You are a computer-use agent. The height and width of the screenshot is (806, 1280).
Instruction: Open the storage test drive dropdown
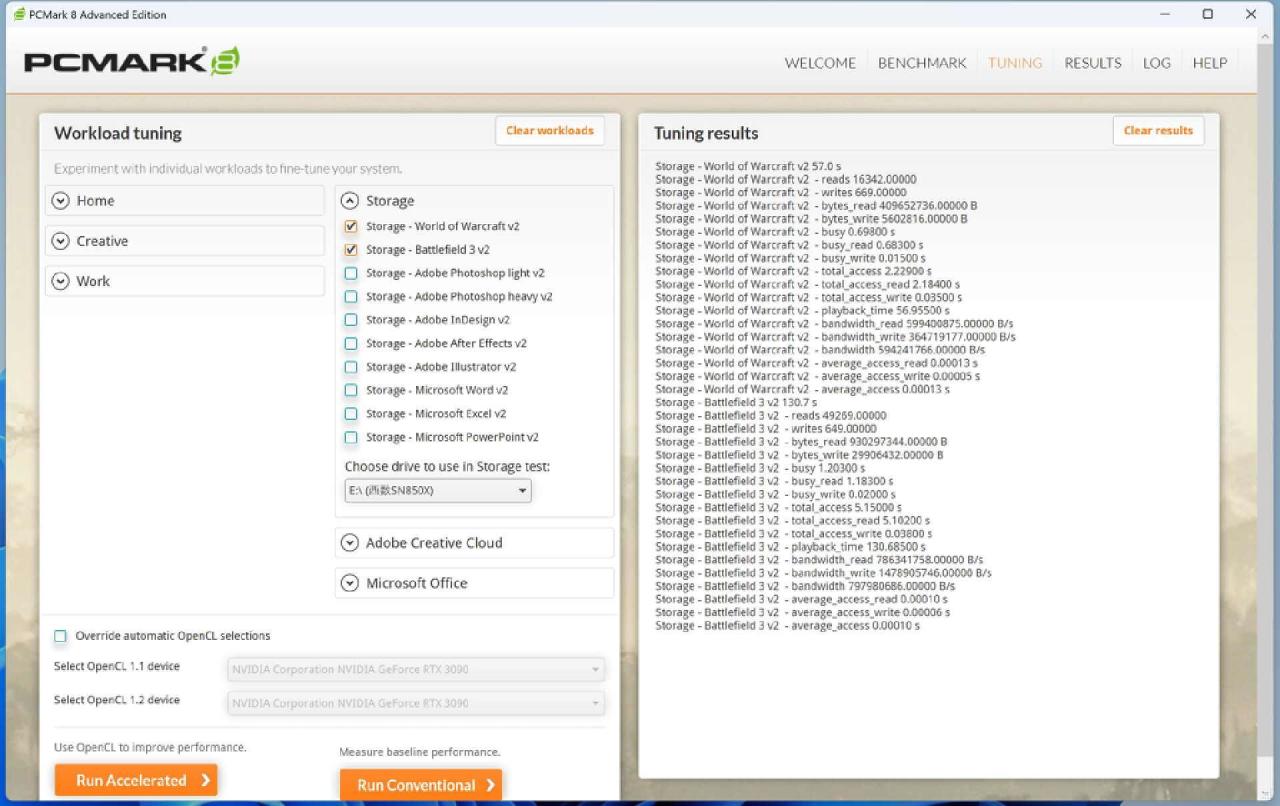[x=438, y=491]
